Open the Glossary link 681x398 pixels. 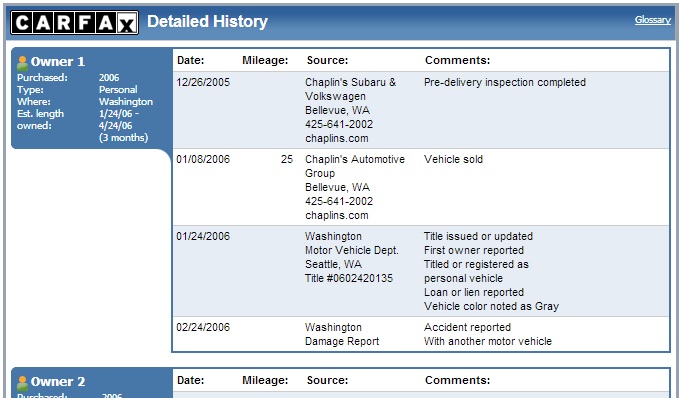(x=653, y=20)
